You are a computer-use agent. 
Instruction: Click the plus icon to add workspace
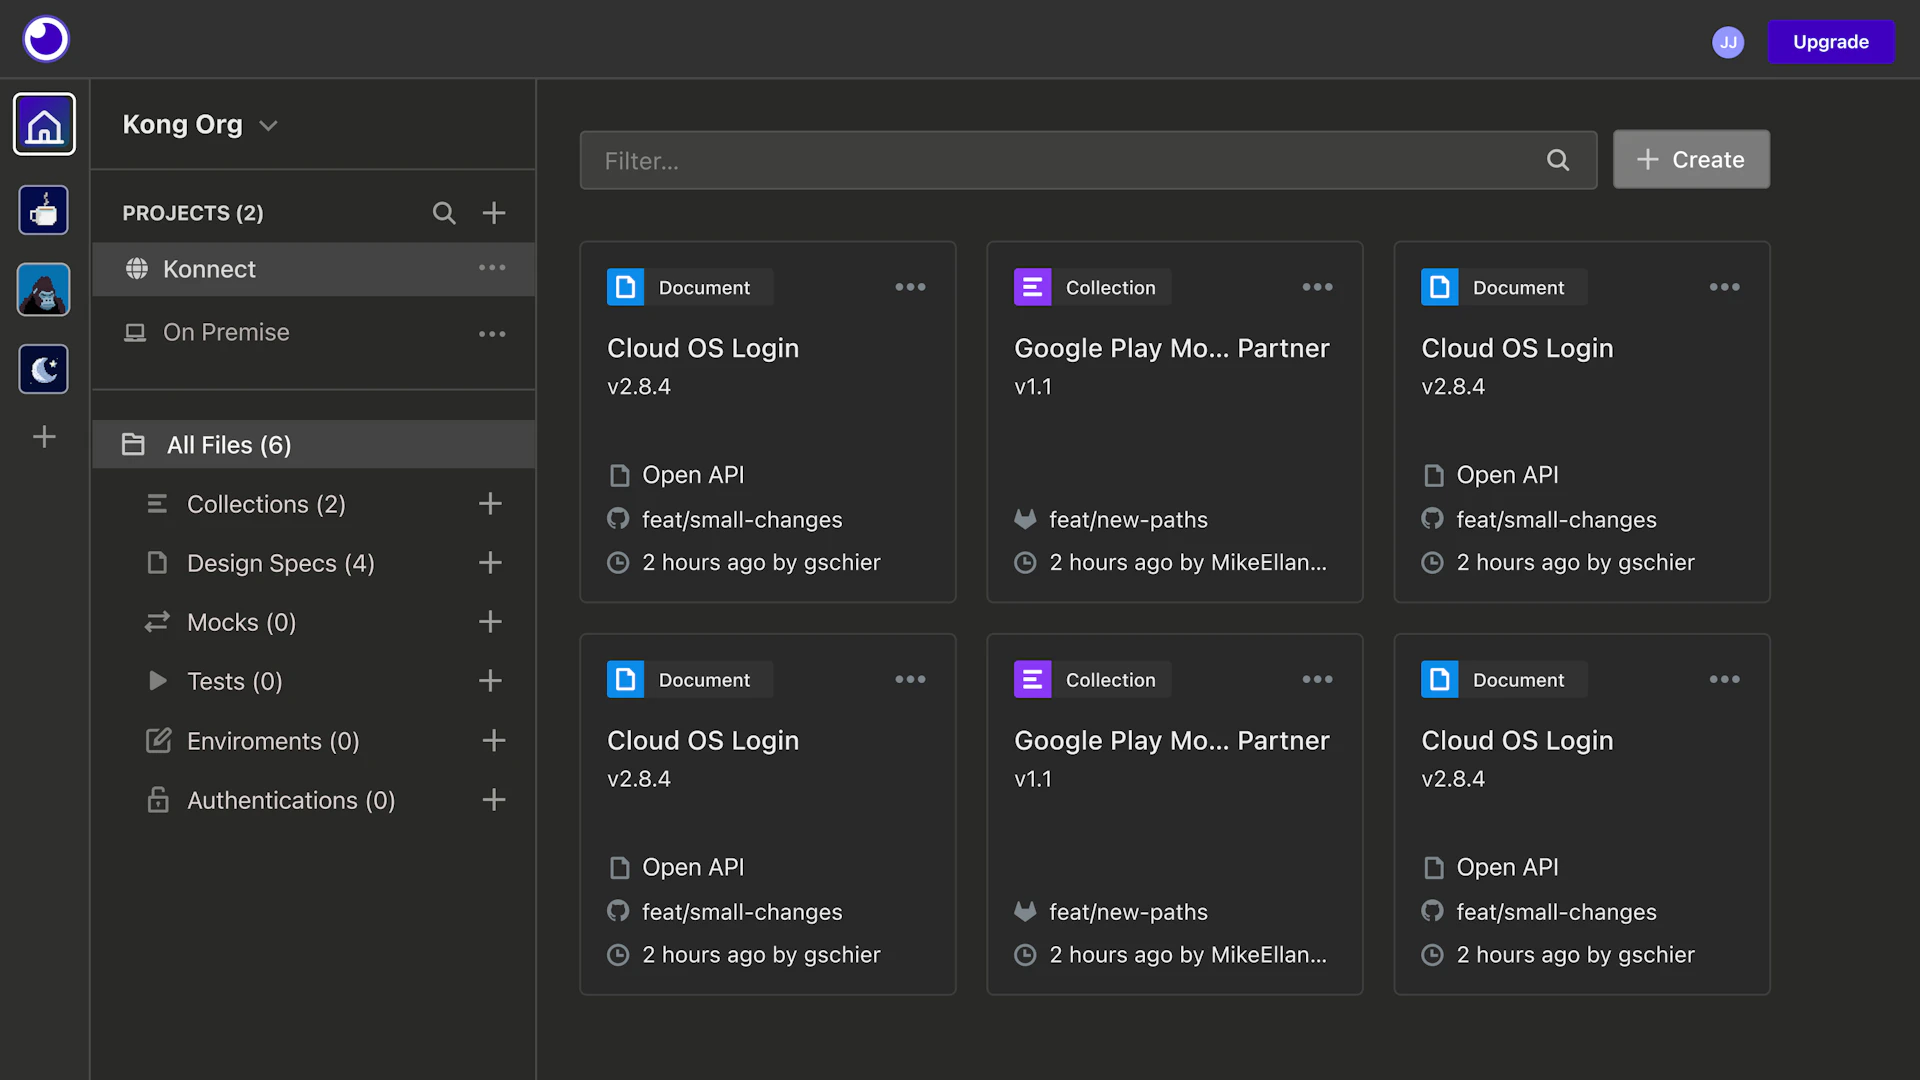(x=44, y=437)
